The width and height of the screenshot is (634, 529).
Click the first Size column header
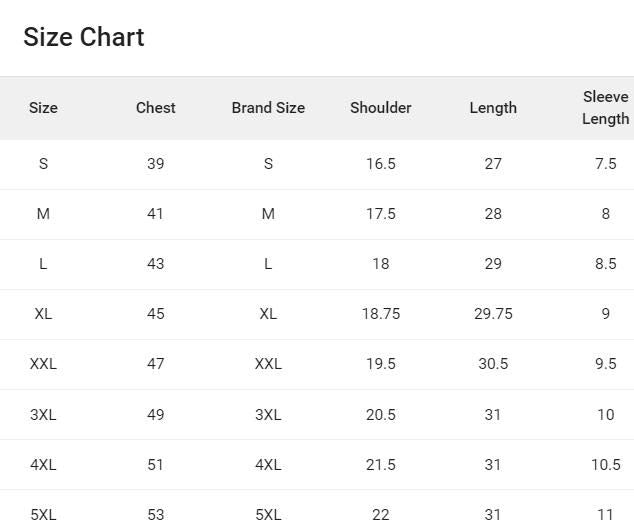(43, 108)
